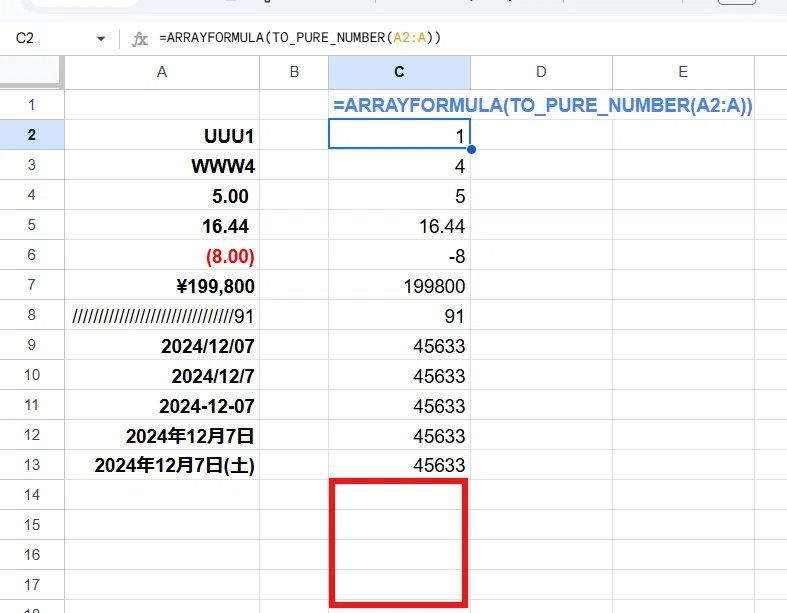Click cell C3 containing 4
The image size is (787, 613).
pyautogui.click(x=400, y=165)
